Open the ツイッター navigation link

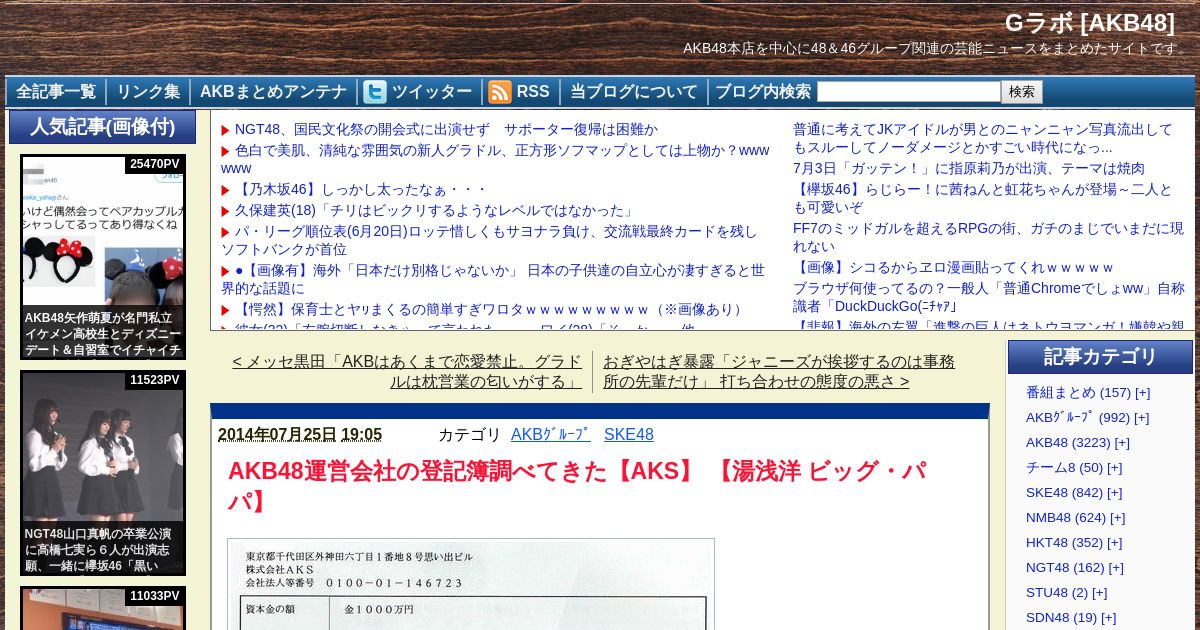tap(431, 92)
